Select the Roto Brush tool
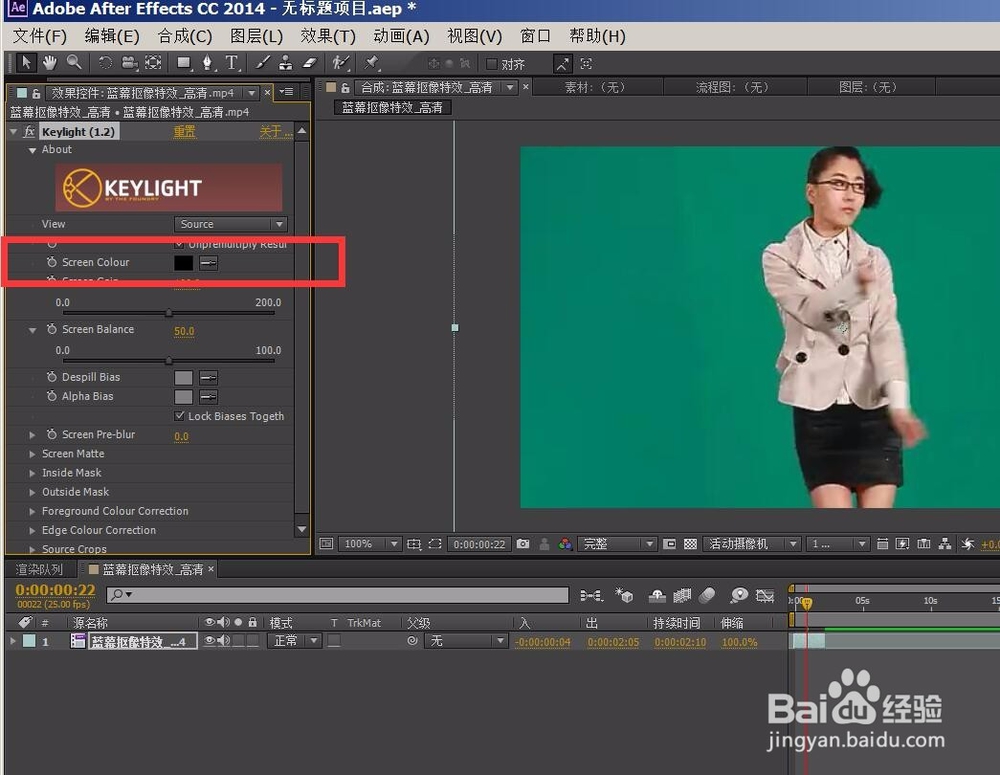1000x775 pixels. click(341, 63)
